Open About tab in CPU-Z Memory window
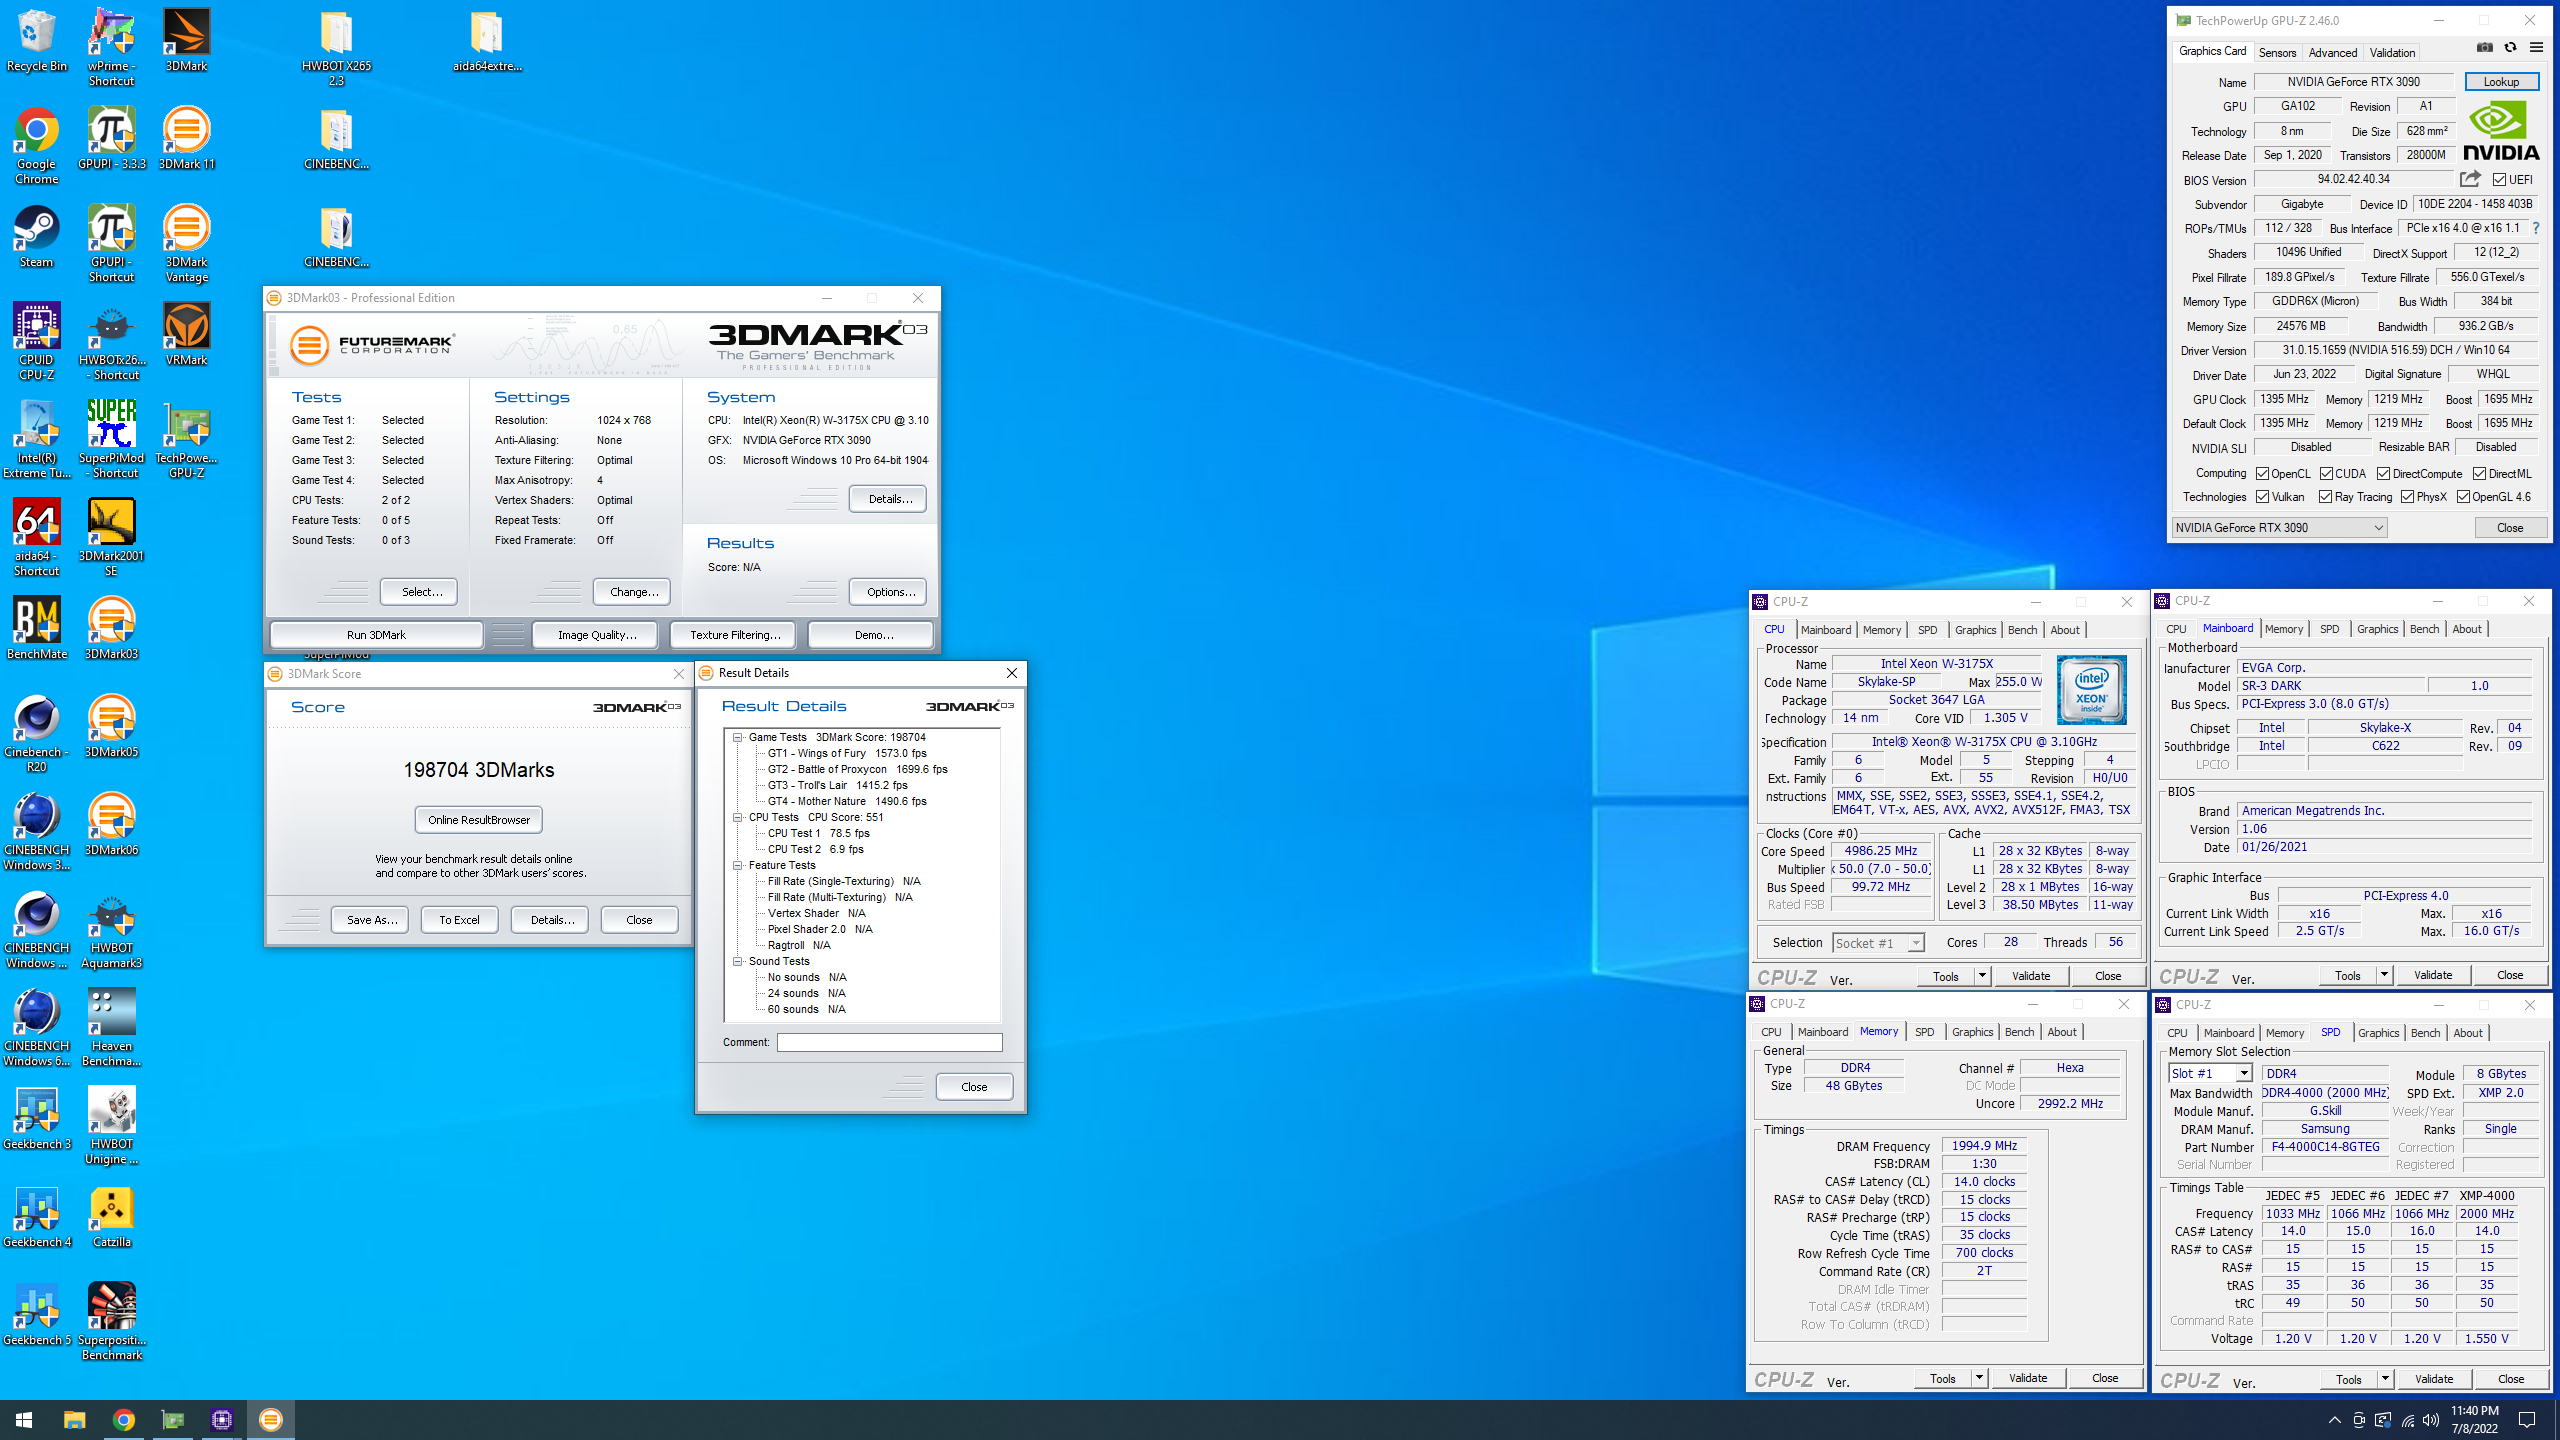The image size is (2560, 1440). [2062, 1032]
